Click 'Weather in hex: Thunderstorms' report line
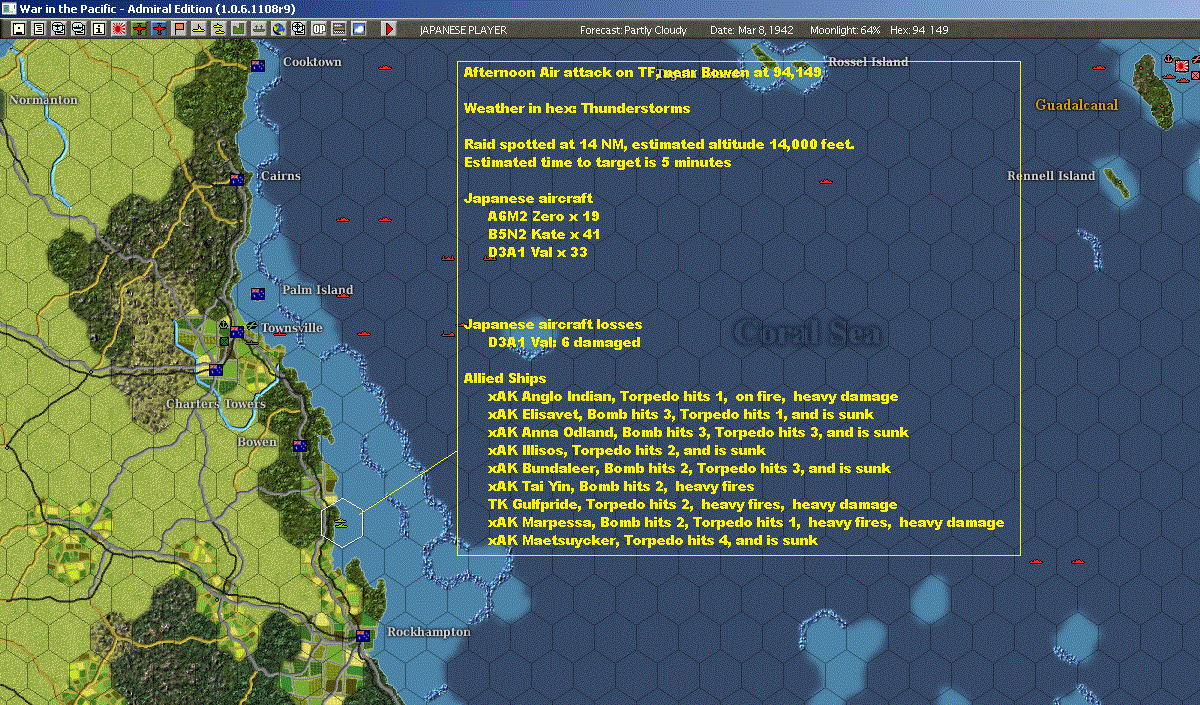 pos(577,108)
